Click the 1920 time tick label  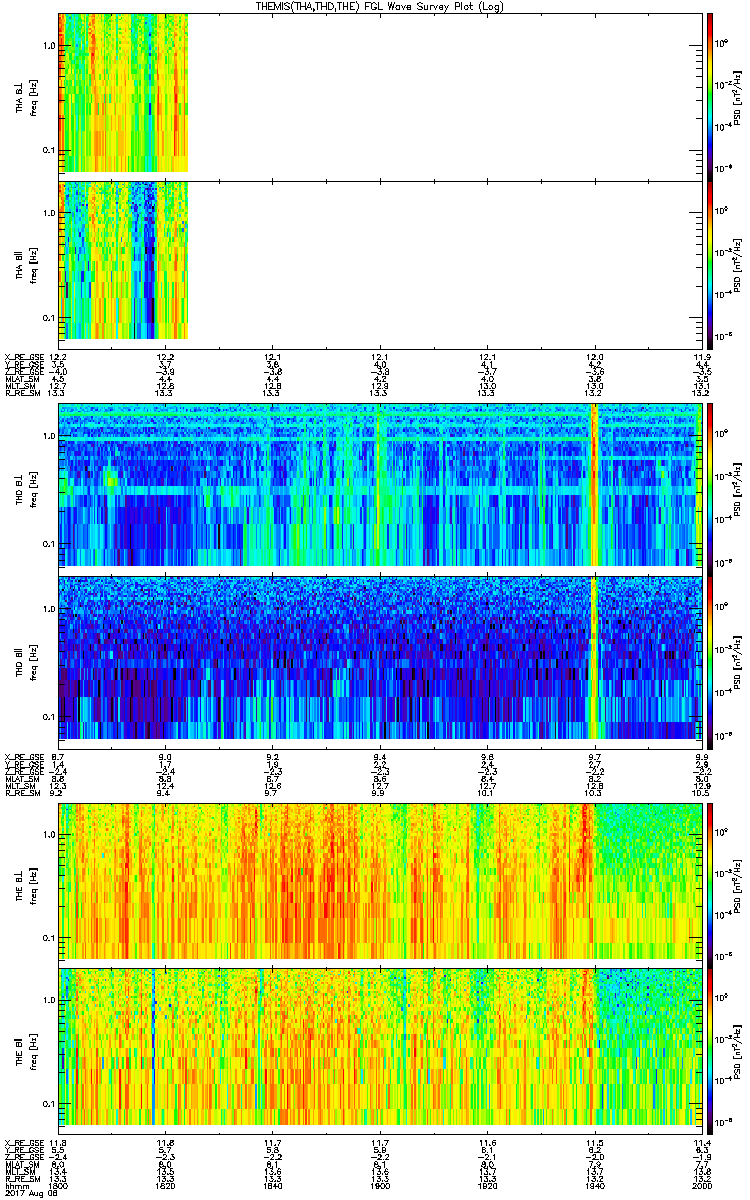click(x=487, y=1186)
